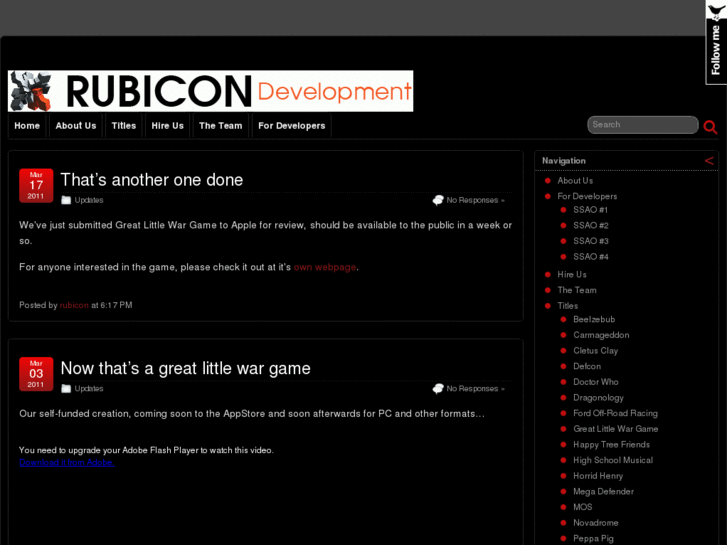Click folder icon beside first post's Updates
This screenshot has height=545, width=727.
click(66, 200)
